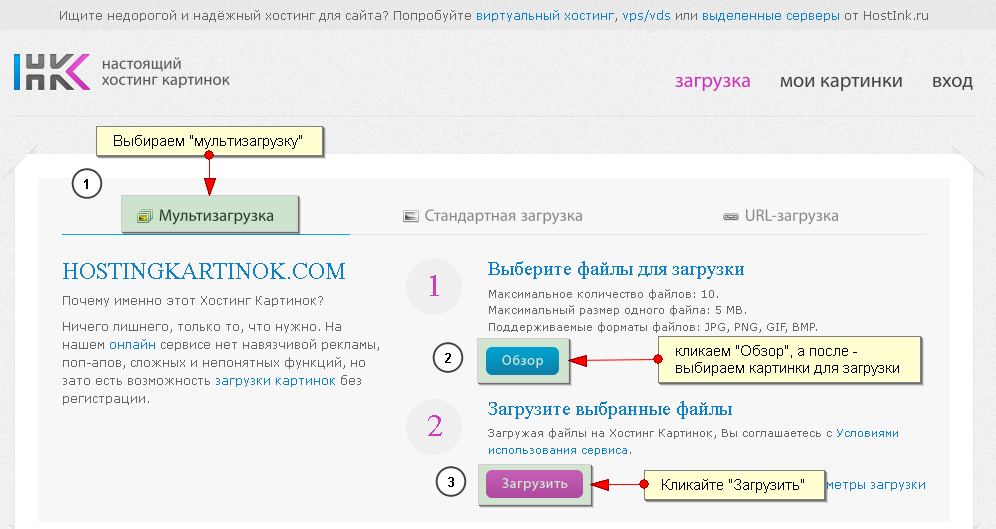Open the вход login page
Image resolution: width=996 pixels, height=529 pixels.
coord(952,81)
